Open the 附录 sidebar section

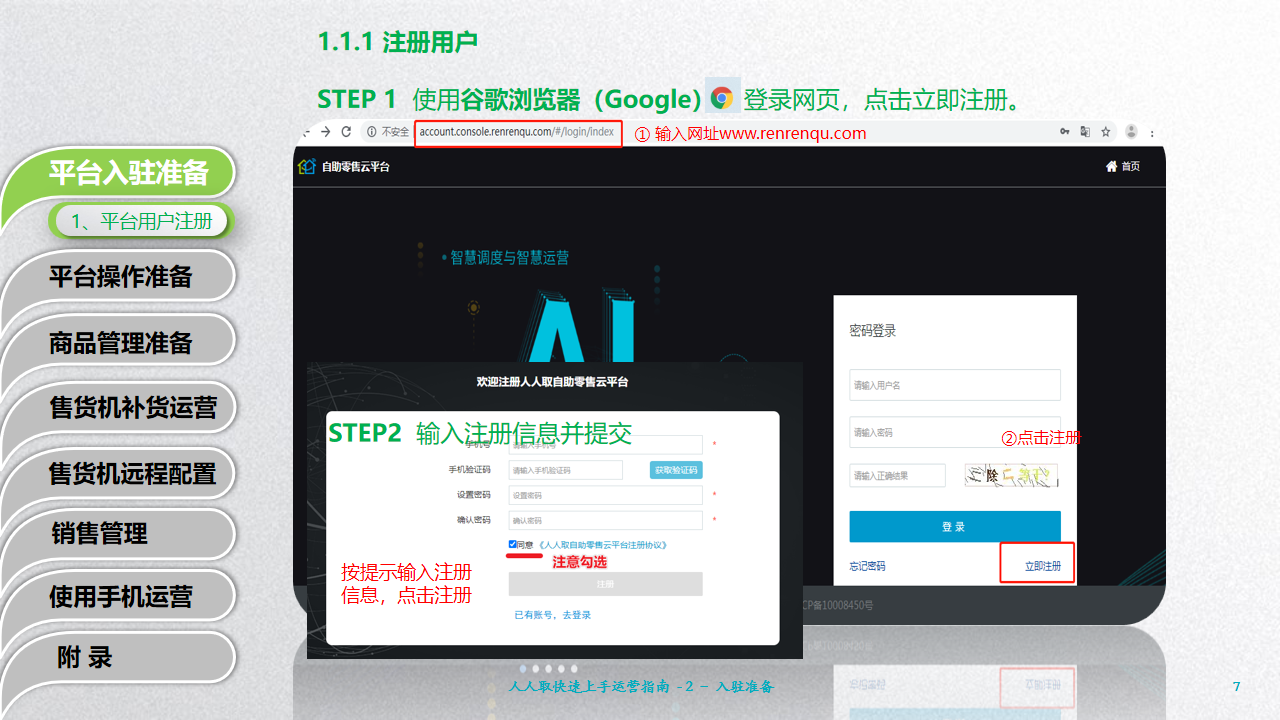point(85,657)
